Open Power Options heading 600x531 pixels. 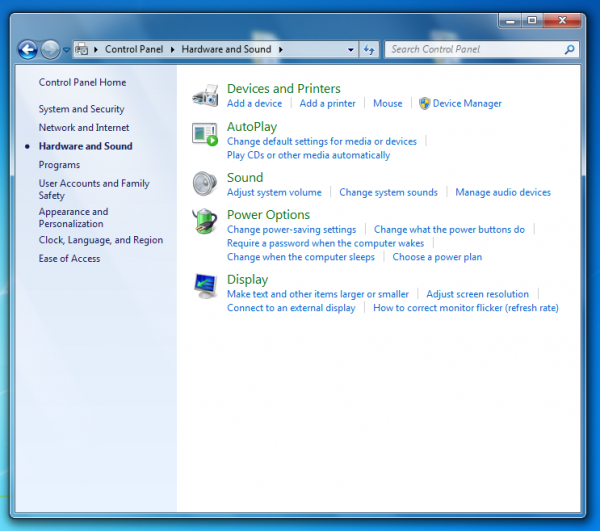coord(268,215)
